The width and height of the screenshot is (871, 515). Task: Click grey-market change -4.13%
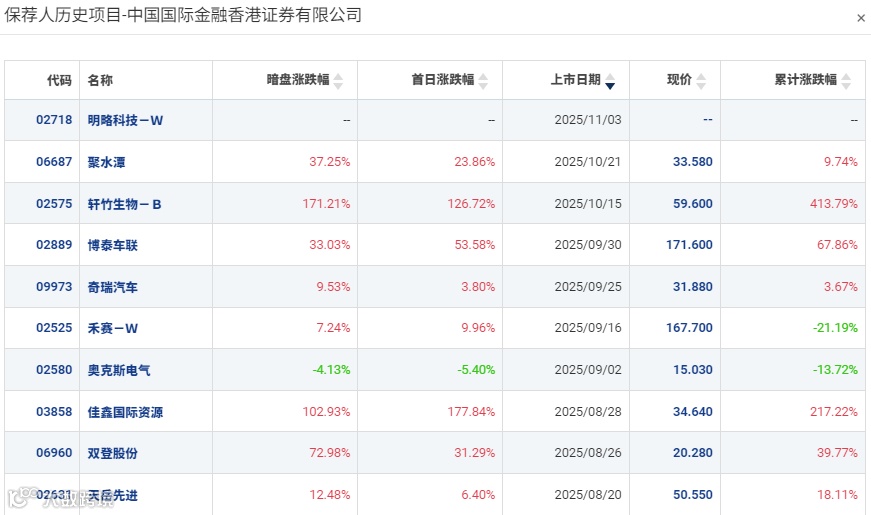[331, 369]
